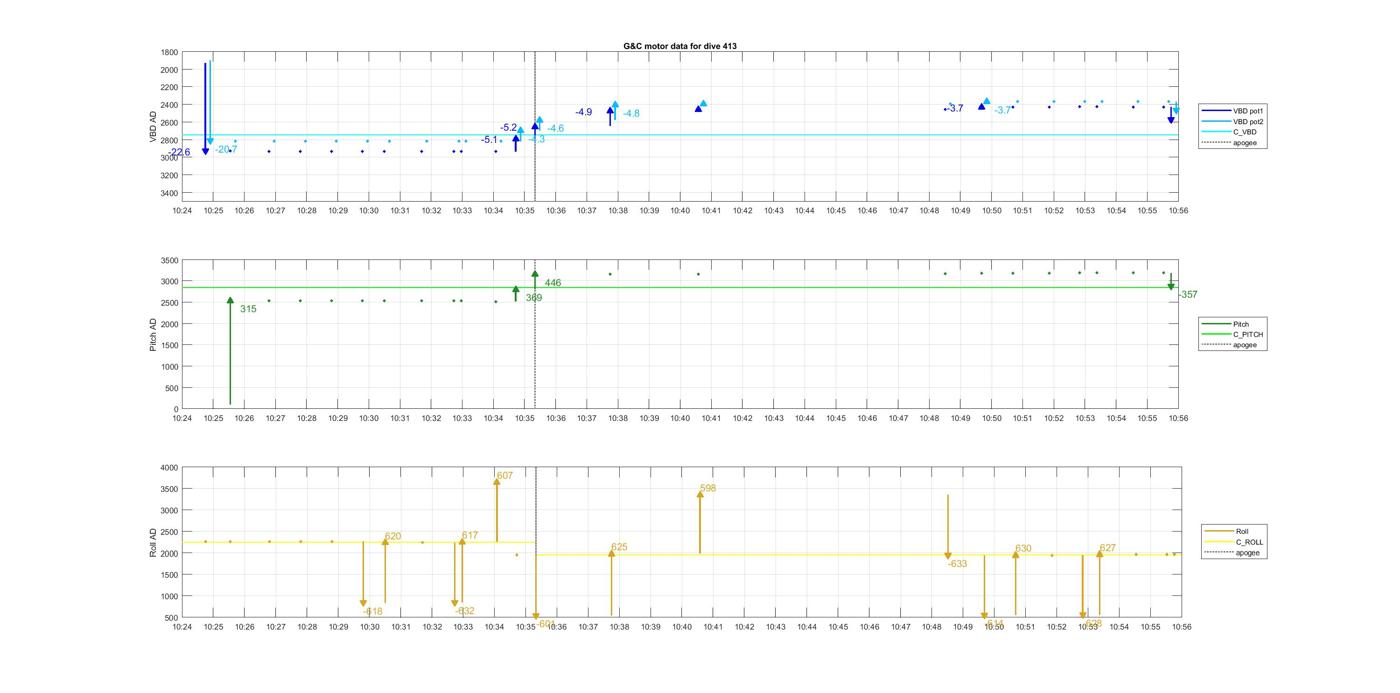Click the -4.9 VBD pot1 label
1400x693 pixels.
click(583, 112)
